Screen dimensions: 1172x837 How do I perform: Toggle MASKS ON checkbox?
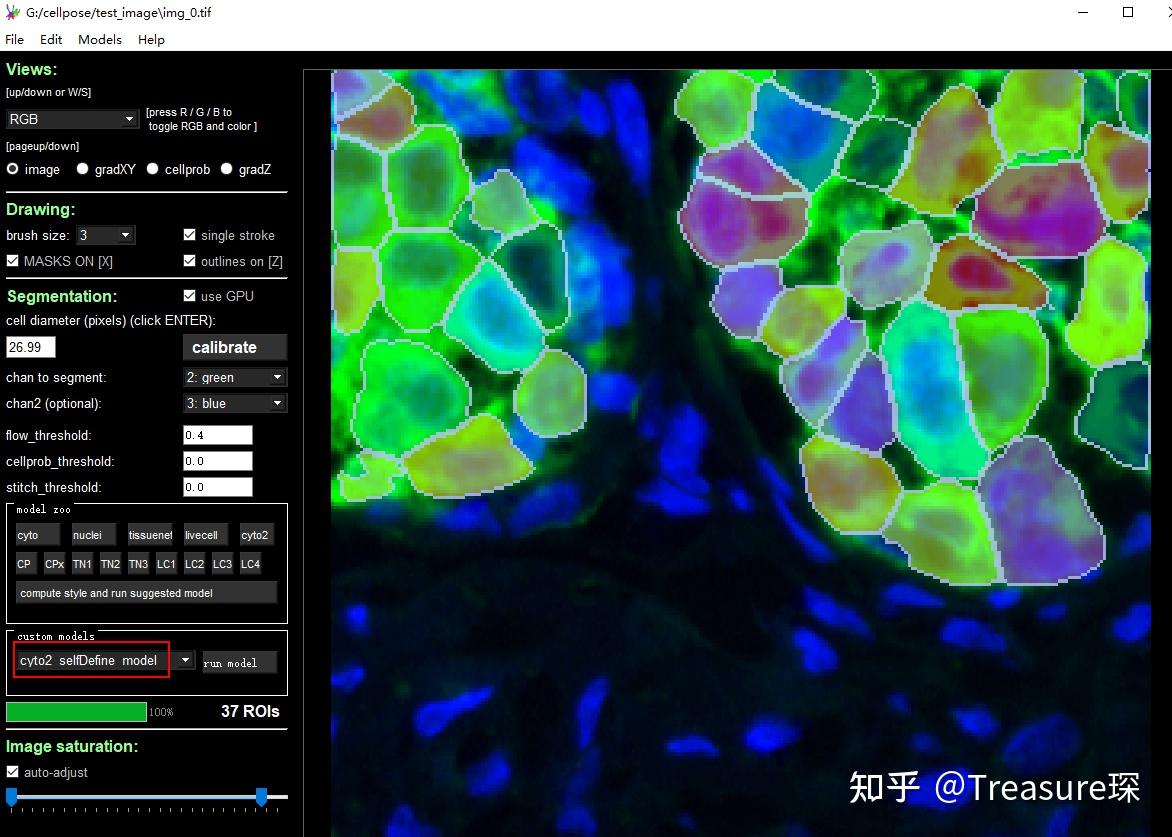pos(12,261)
